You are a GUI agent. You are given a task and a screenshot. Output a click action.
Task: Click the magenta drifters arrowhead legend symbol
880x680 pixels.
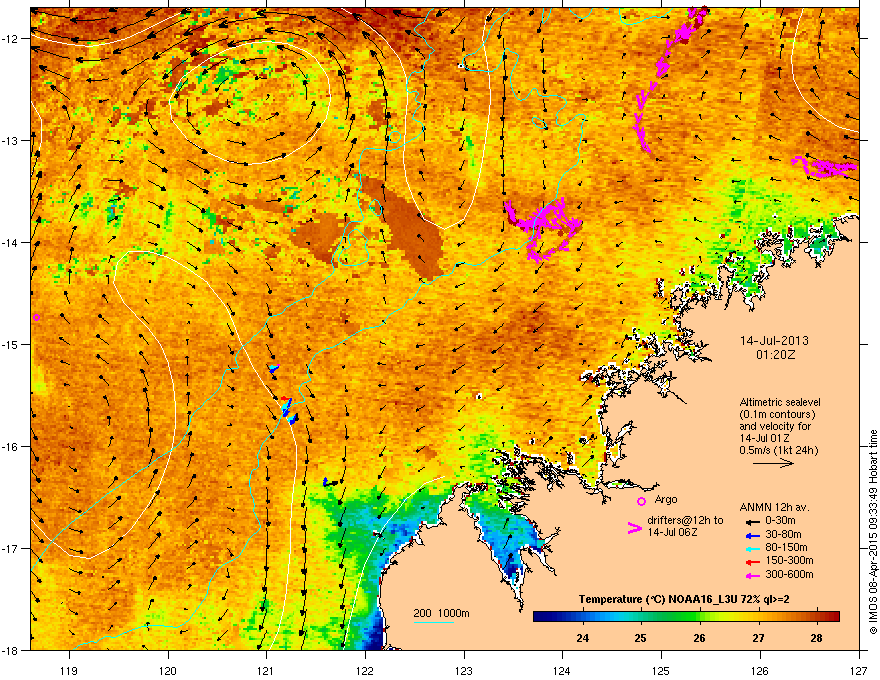point(634,527)
